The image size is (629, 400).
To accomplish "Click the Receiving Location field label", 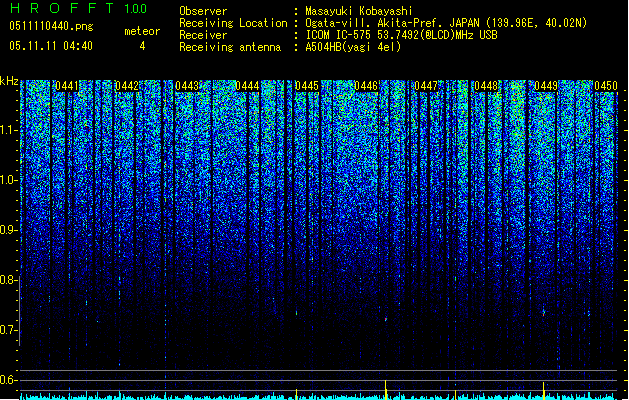I will point(233,23).
